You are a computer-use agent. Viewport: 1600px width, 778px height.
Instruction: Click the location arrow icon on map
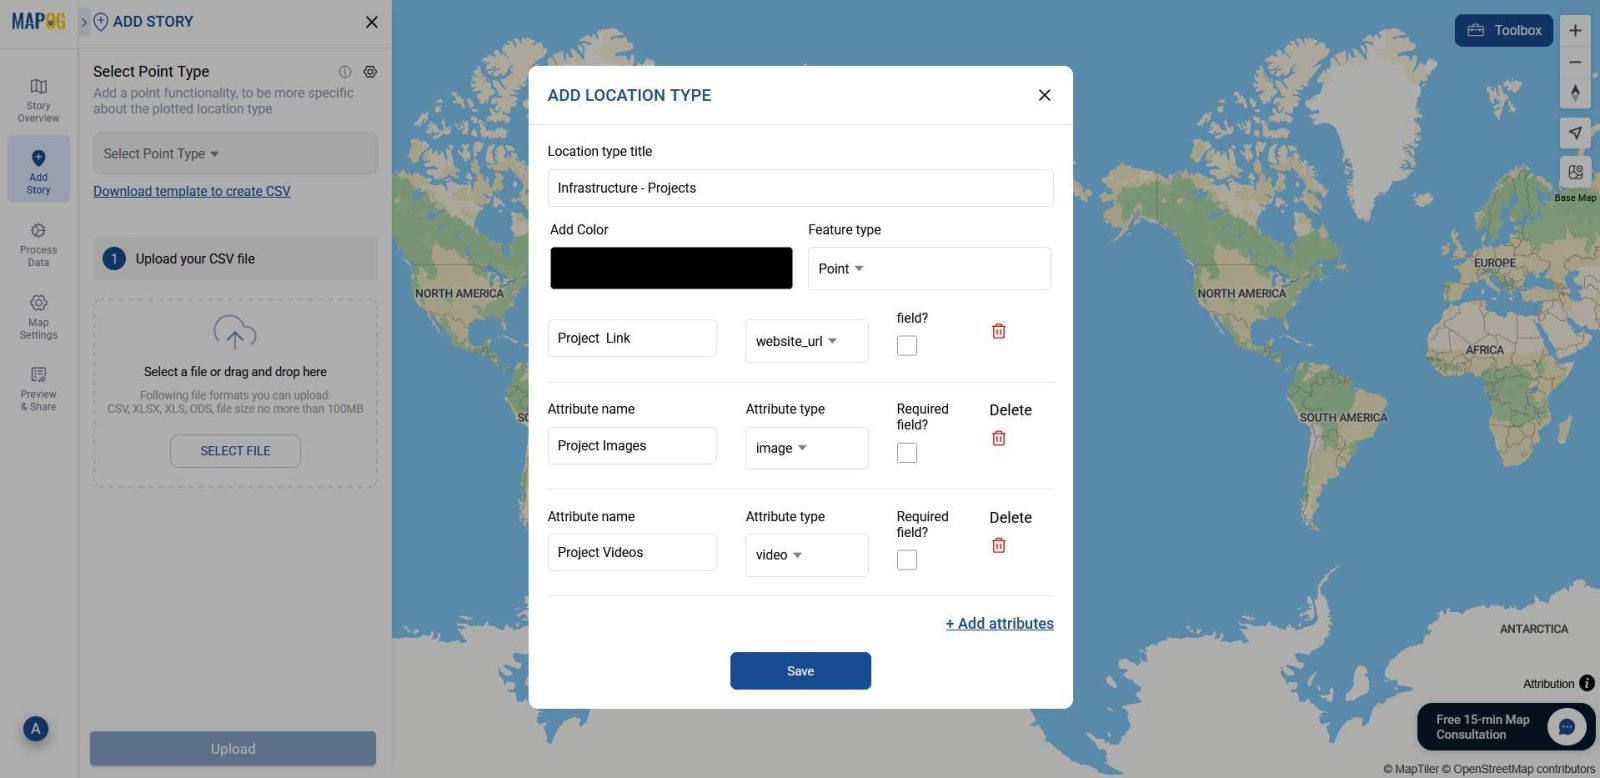coord(1575,131)
